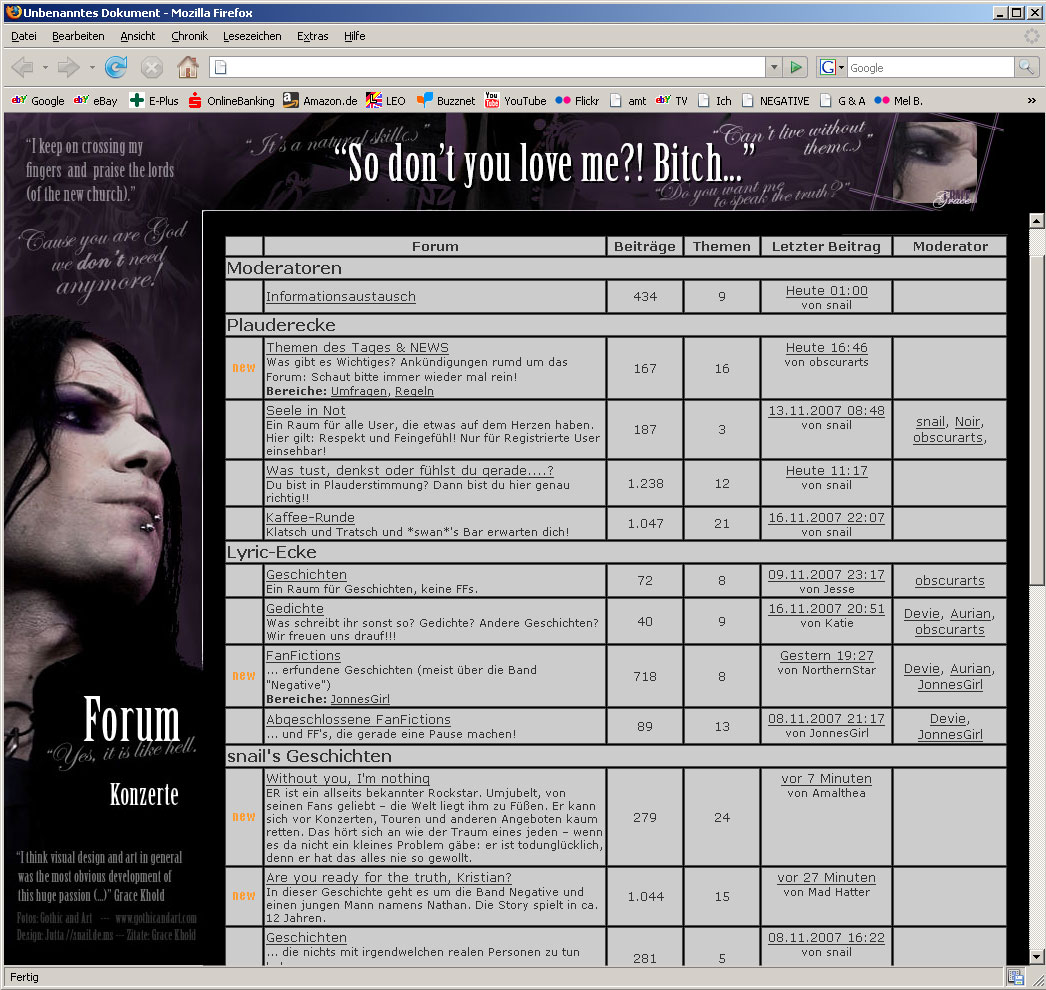Open Without you, I'm nothing forum
The height and width of the screenshot is (990, 1046).
348,778
